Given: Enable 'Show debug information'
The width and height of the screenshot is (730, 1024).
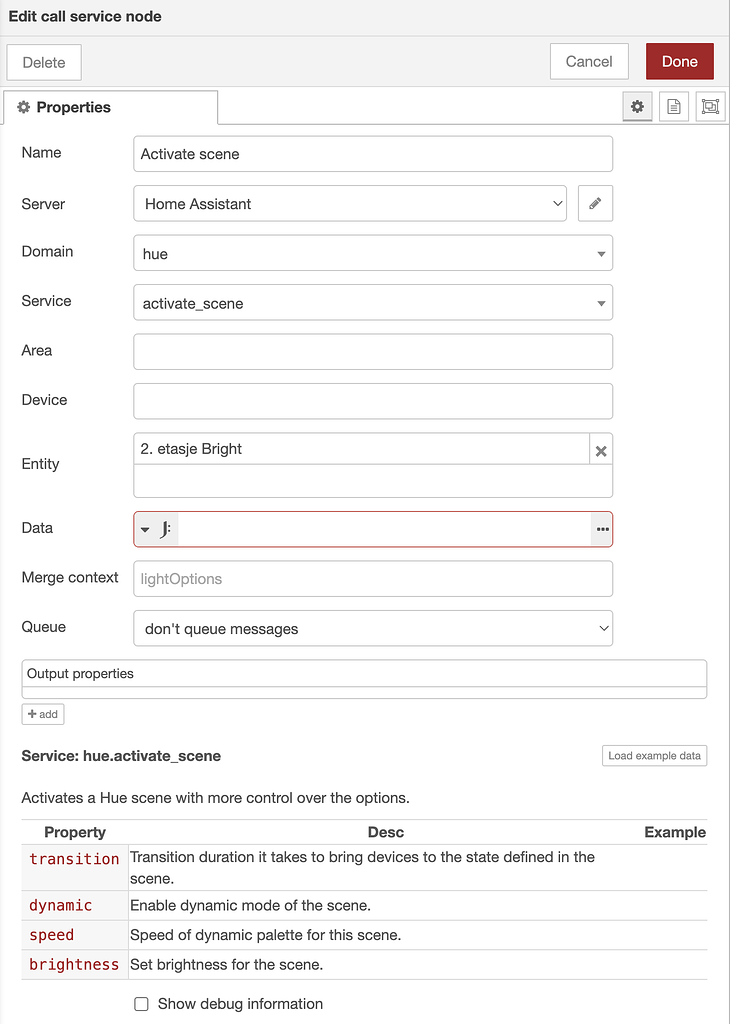Looking at the screenshot, I should coord(141,1004).
